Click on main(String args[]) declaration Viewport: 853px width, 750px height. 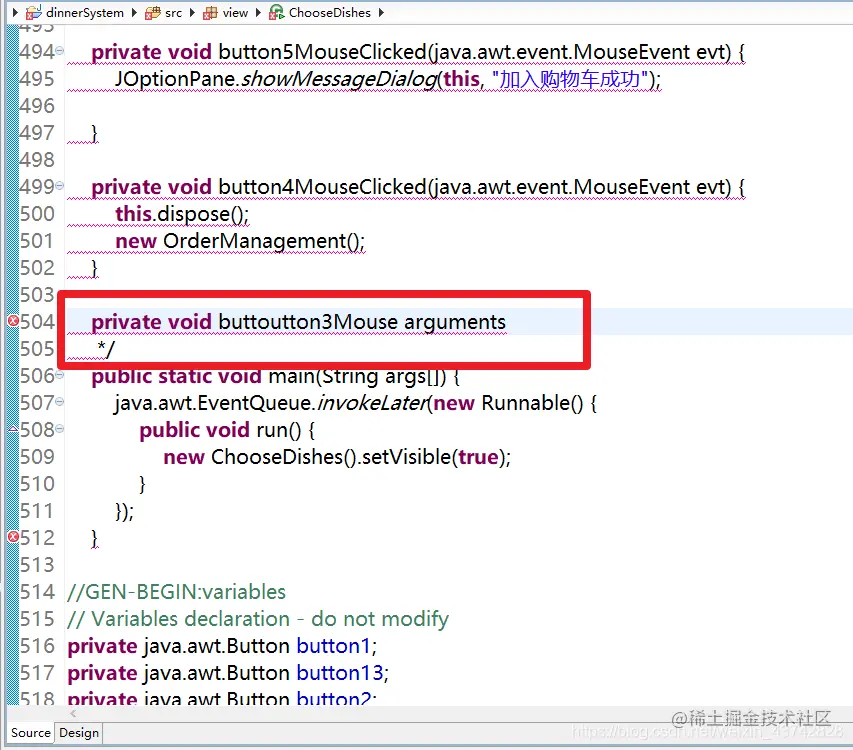pos(357,376)
